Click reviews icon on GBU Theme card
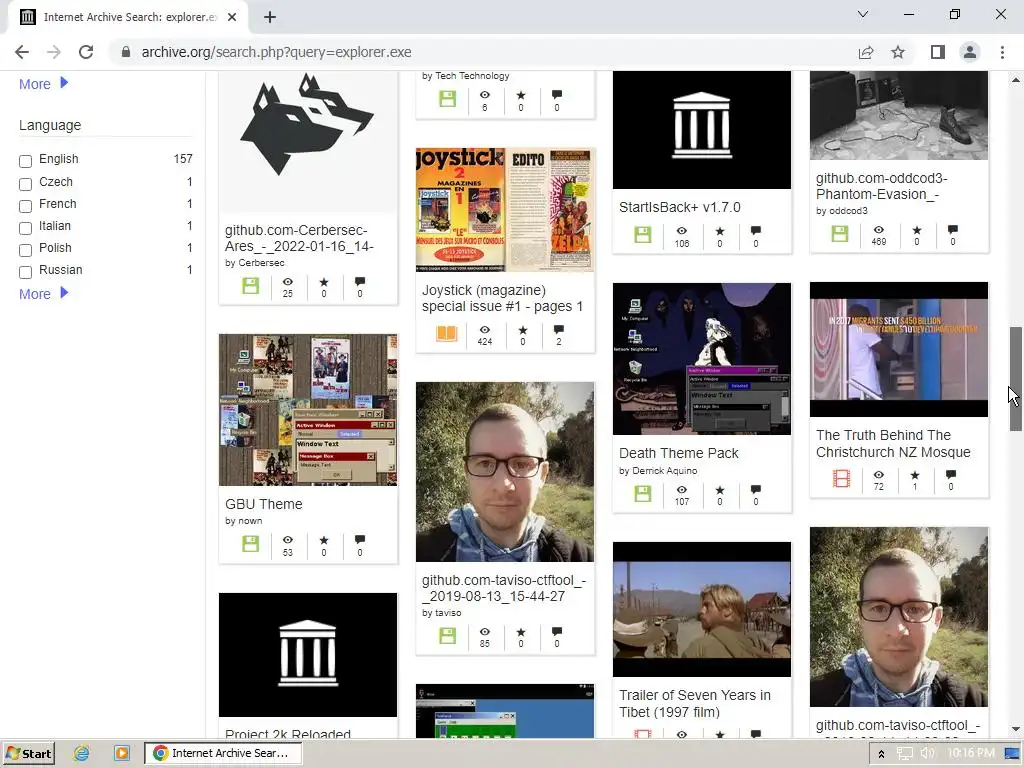 [x=360, y=539]
